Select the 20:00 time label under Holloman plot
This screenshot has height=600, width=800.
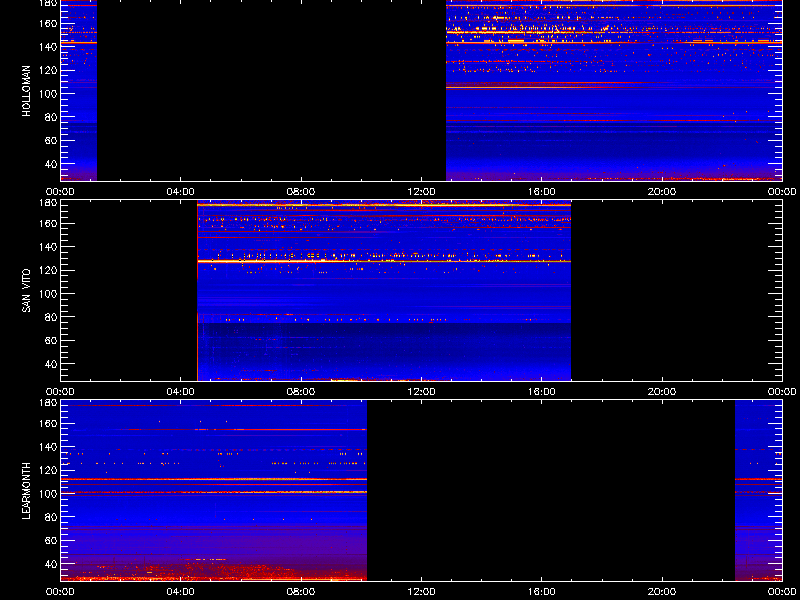point(662,192)
